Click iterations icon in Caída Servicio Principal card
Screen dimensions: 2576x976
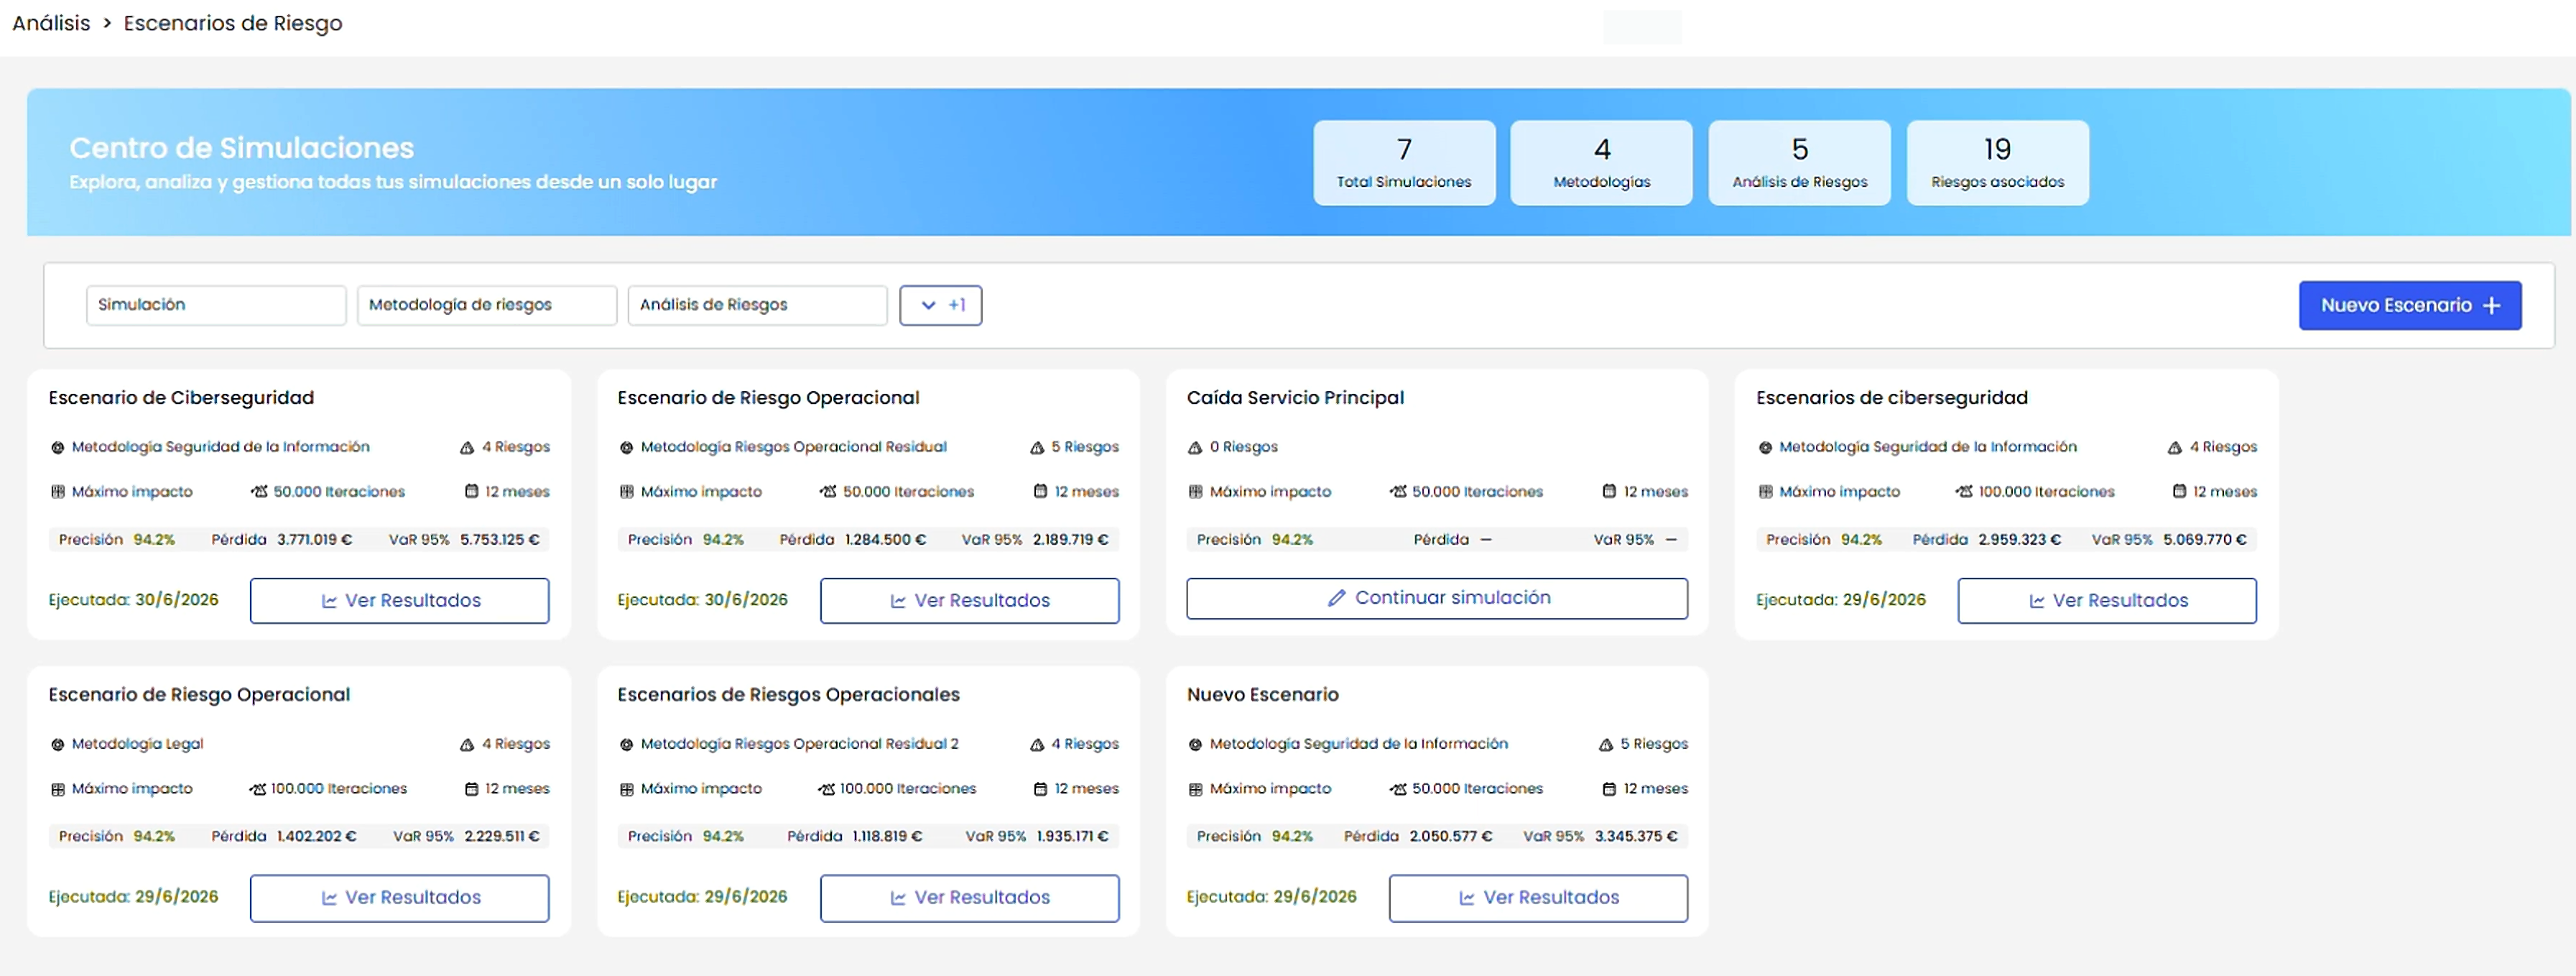click(1398, 491)
